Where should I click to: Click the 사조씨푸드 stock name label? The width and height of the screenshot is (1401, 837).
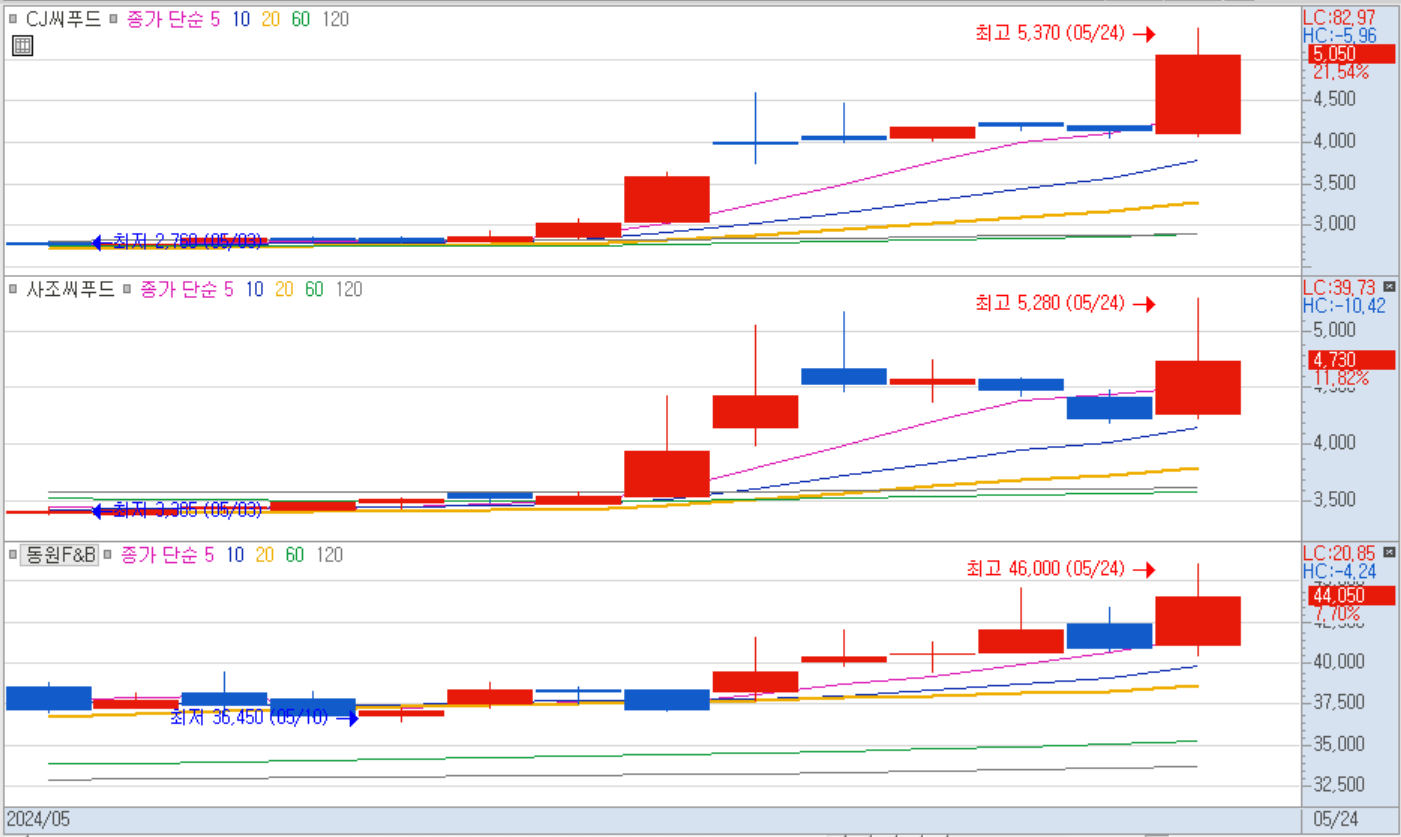[x=69, y=290]
